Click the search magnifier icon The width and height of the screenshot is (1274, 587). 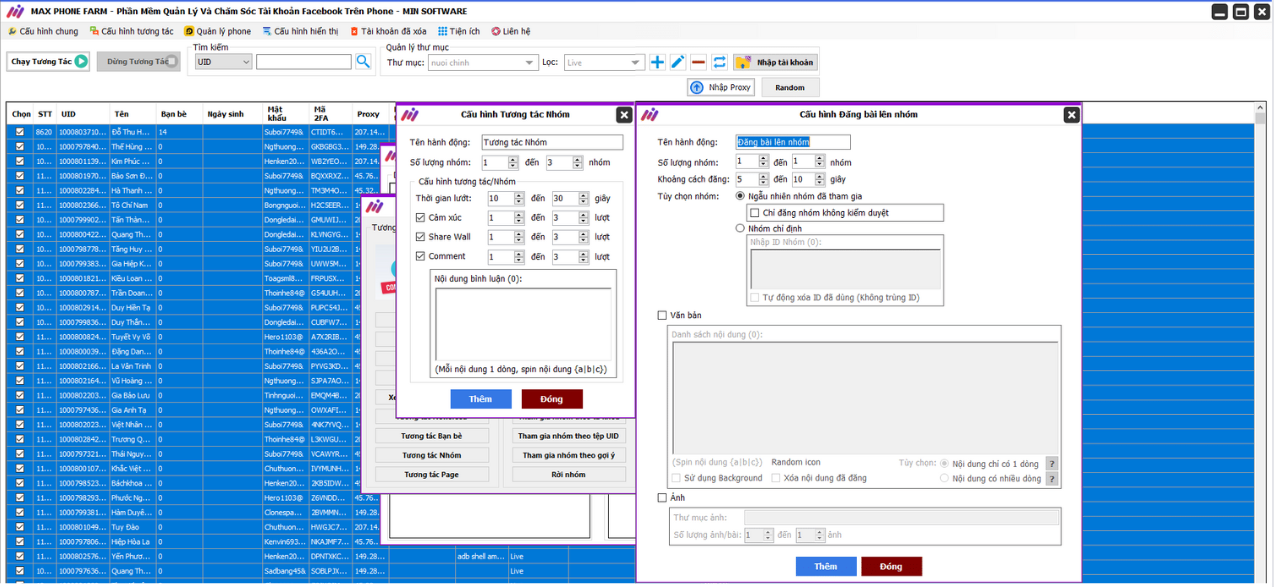coord(363,62)
